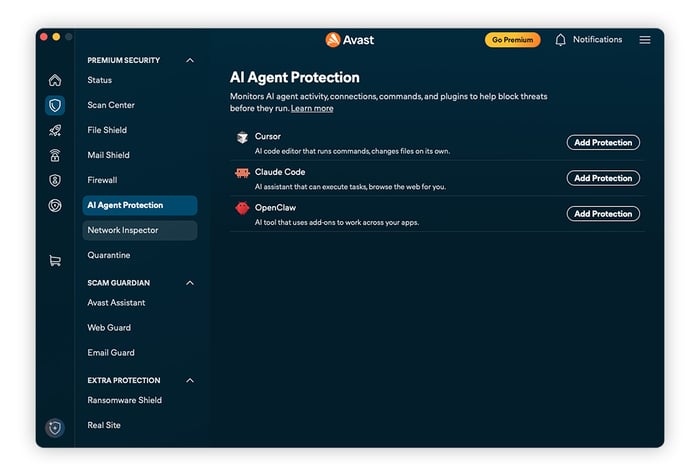Collapse the Scam Guardian section

(x=190, y=283)
